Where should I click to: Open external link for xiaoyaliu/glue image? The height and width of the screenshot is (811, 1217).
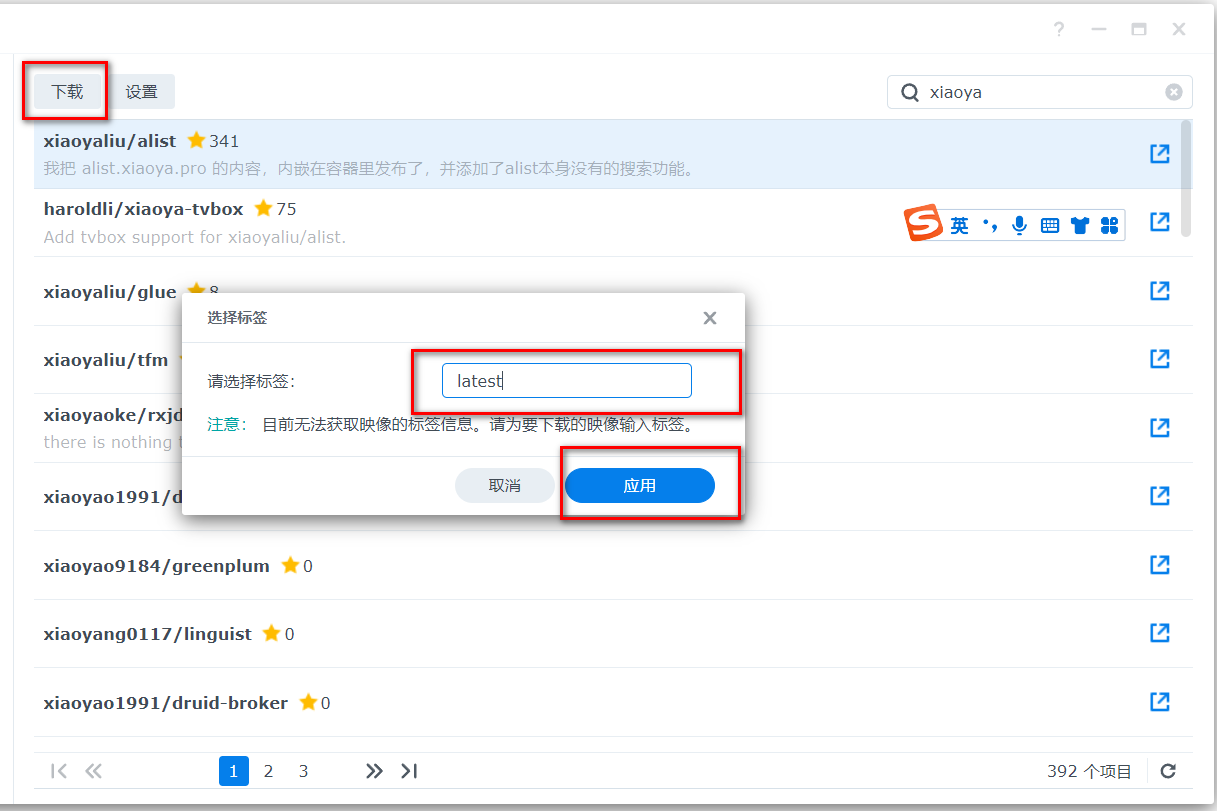tap(1159, 291)
